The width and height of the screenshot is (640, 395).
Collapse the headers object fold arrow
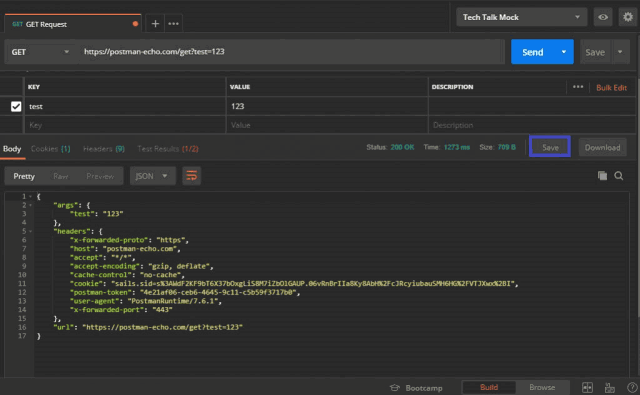click(30, 231)
